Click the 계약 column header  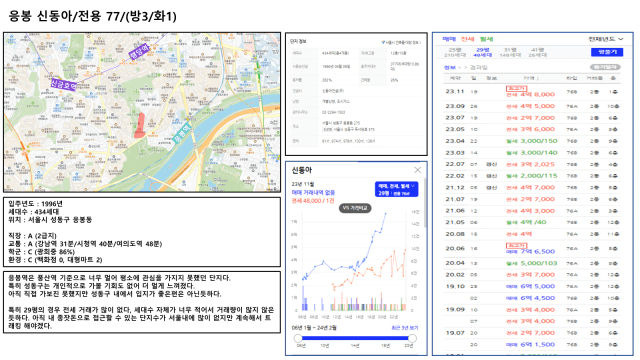pos(455,78)
